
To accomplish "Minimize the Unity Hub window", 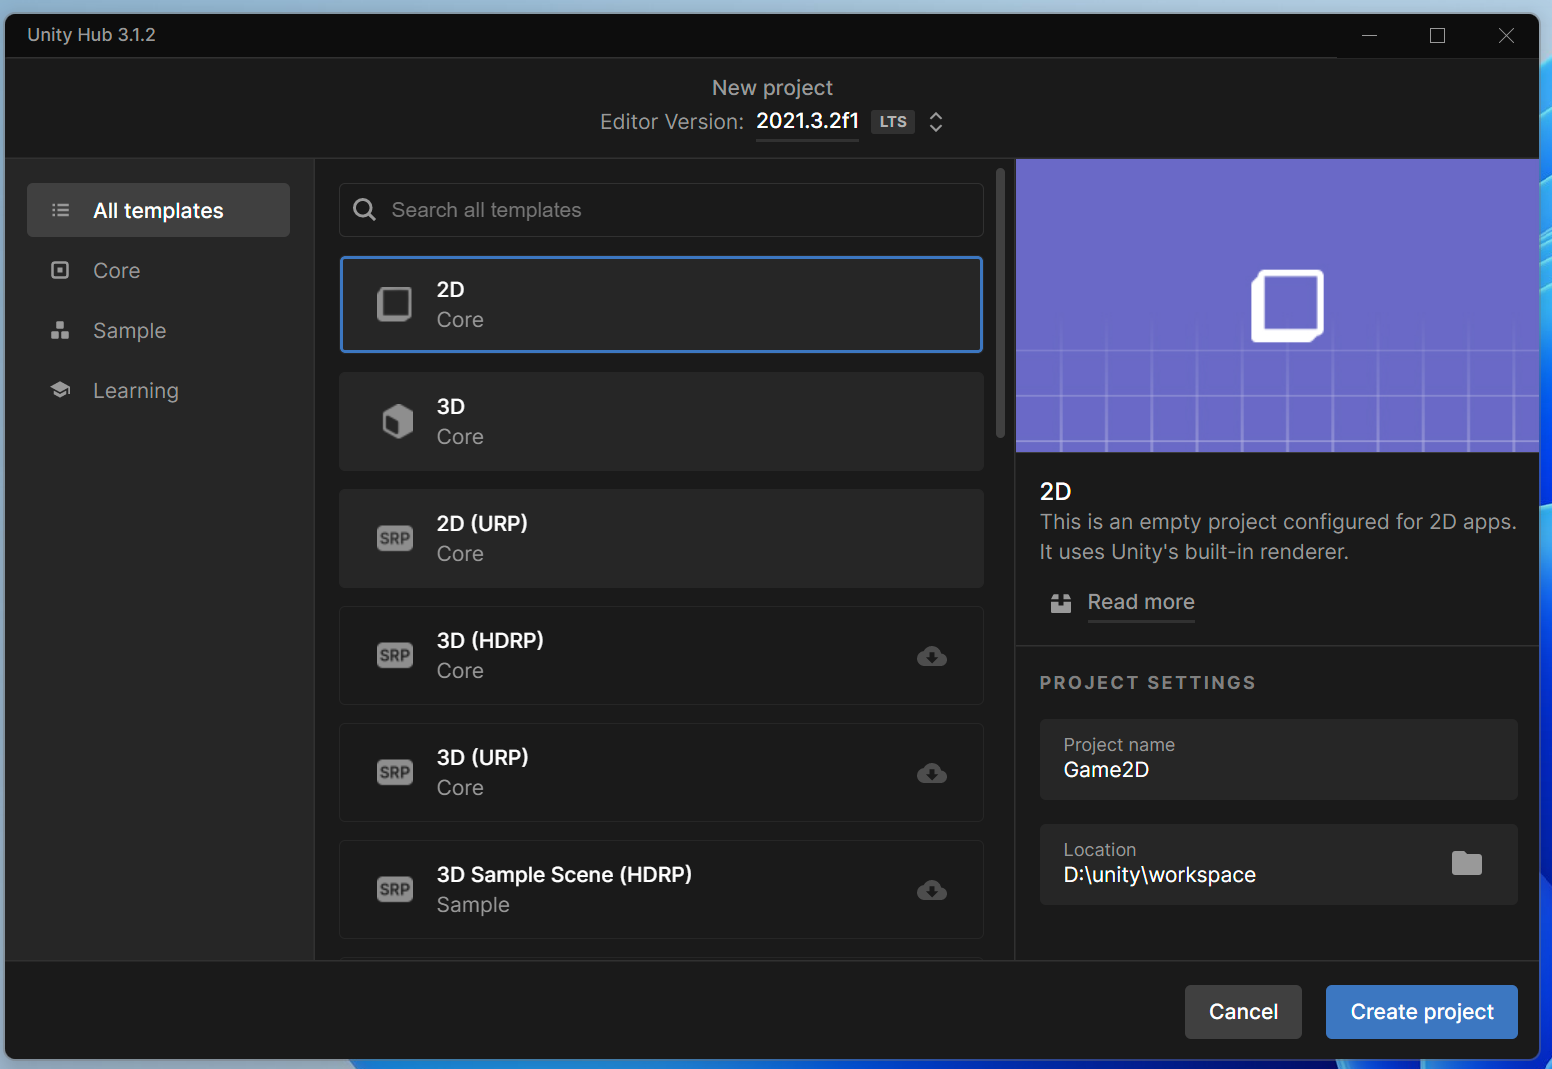I will point(1369,35).
